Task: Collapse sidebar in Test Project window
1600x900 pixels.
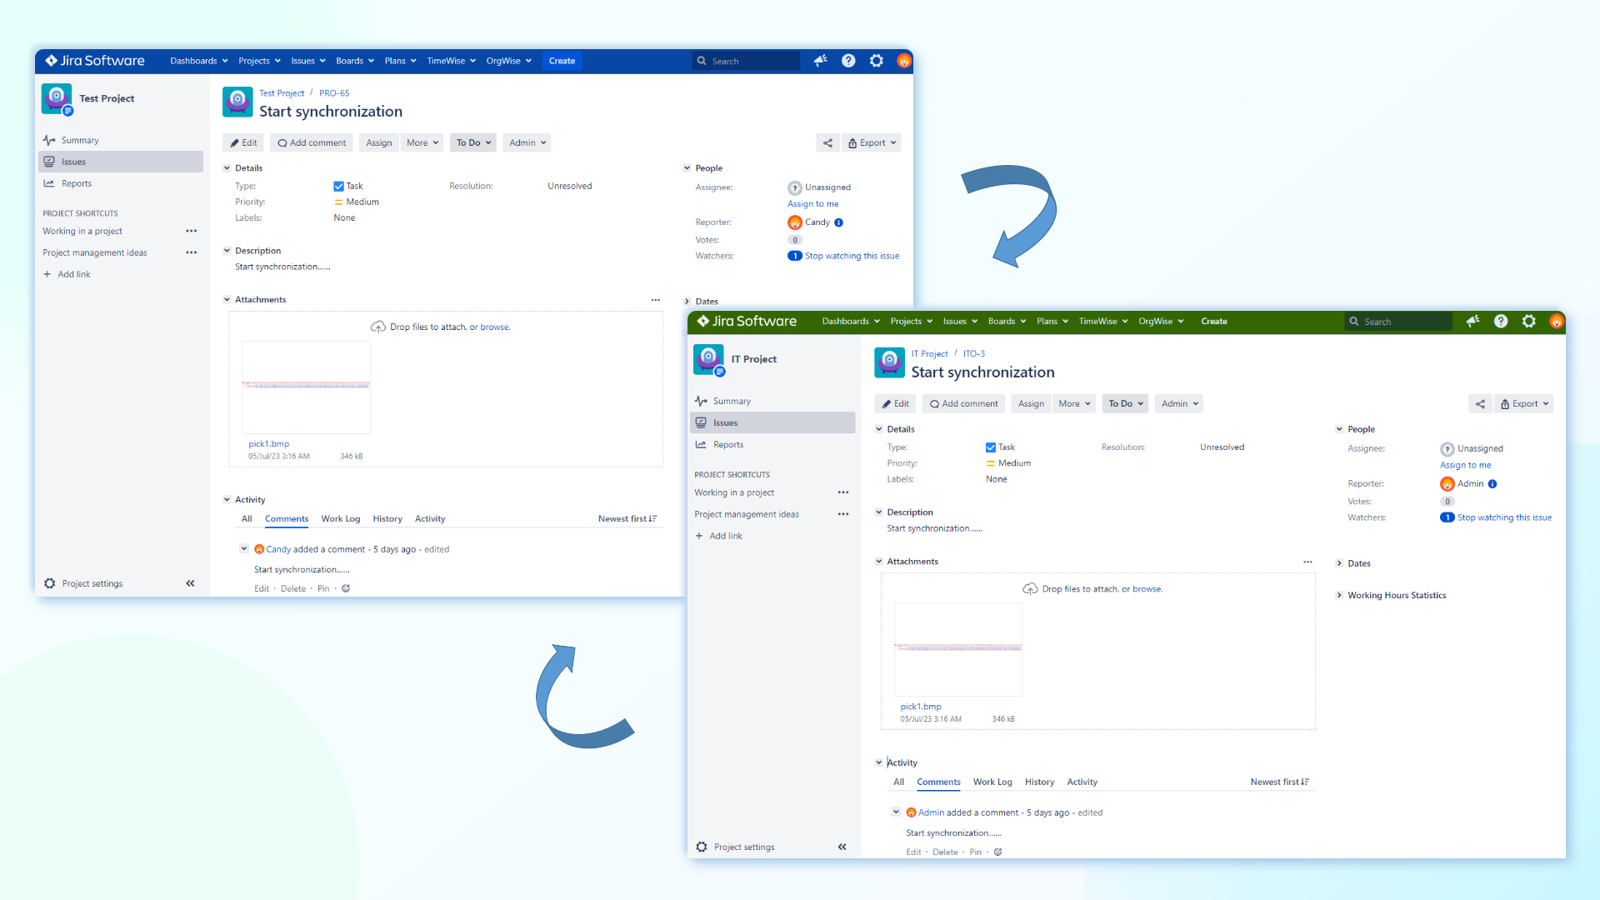Action: point(190,583)
